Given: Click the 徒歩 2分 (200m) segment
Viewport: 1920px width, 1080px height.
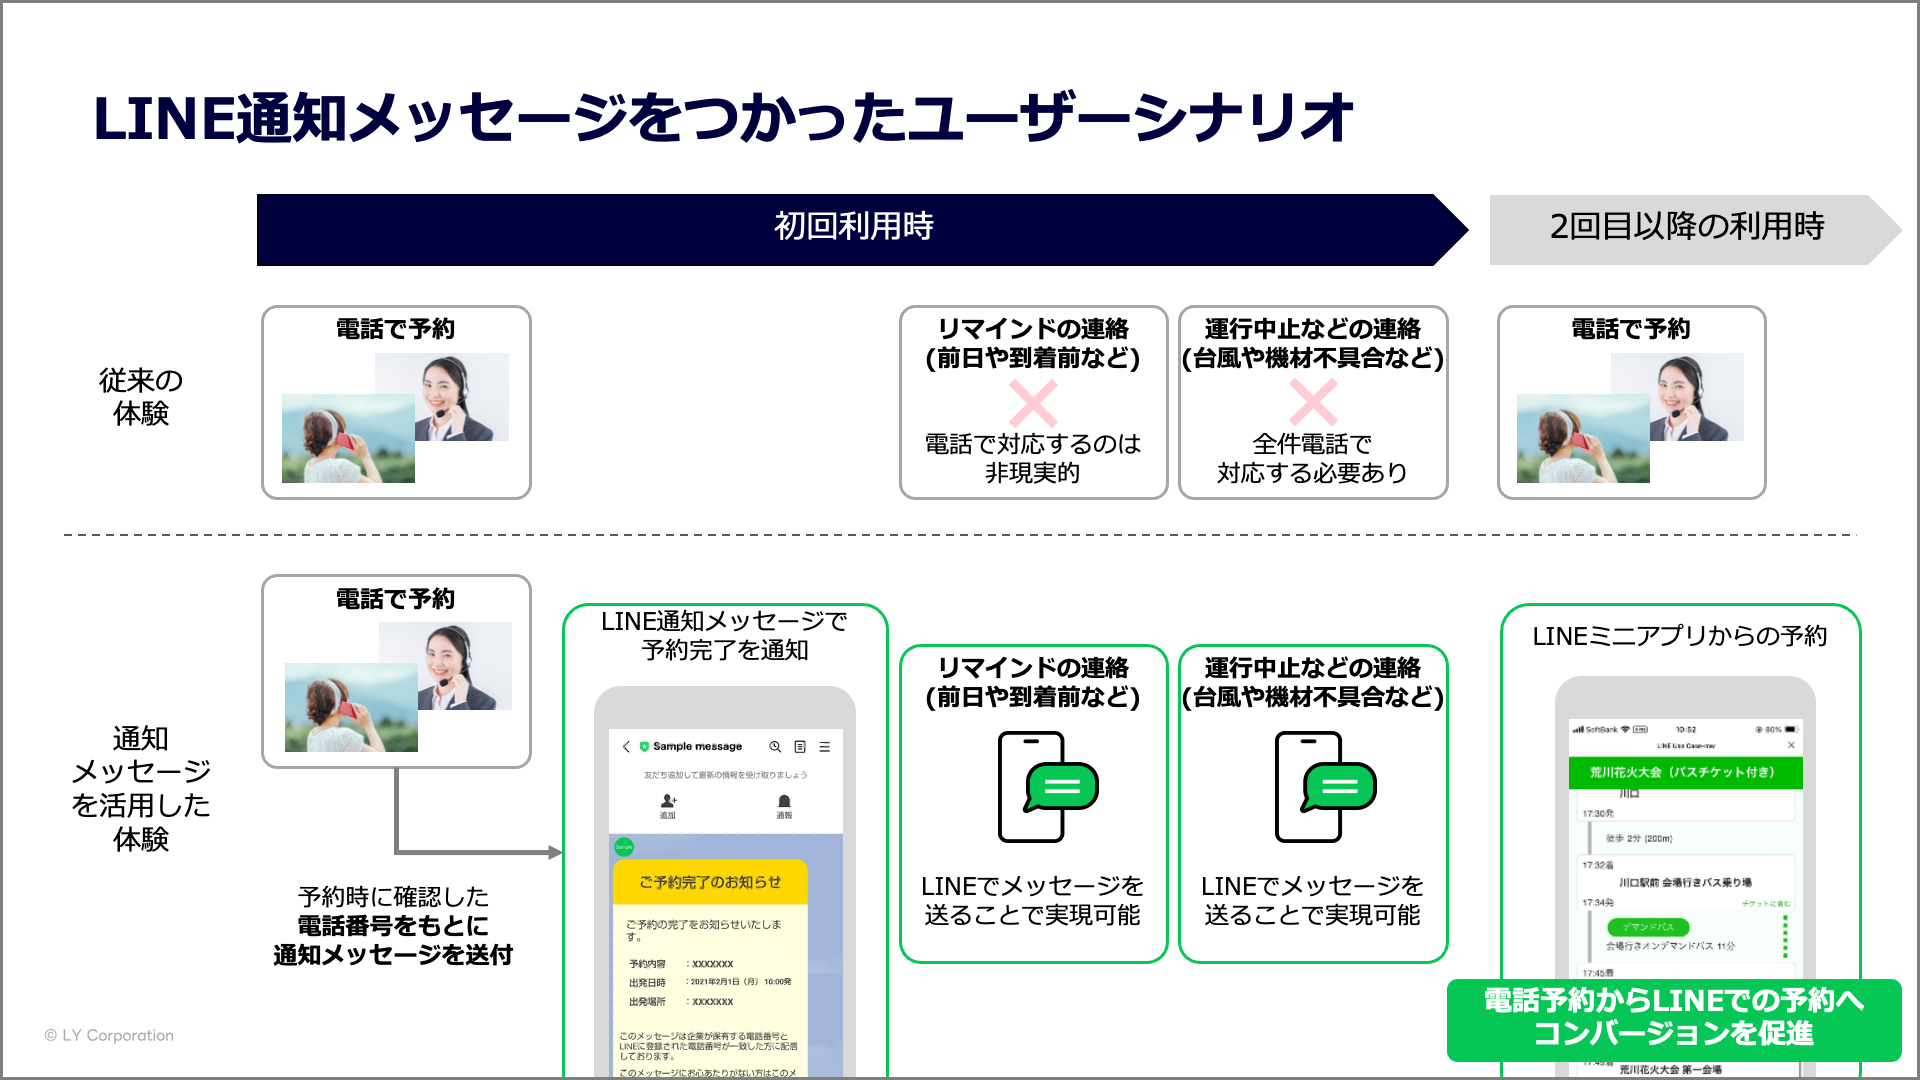Looking at the screenshot, I should click(x=1639, y=839).
